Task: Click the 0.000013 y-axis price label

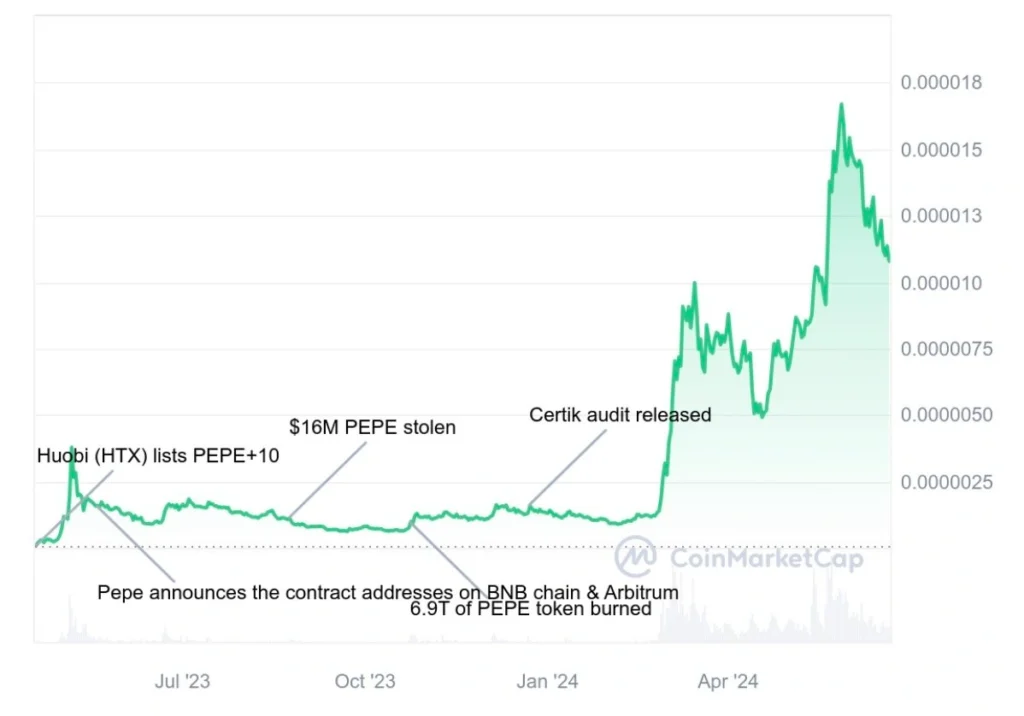Action: (941, 216)
